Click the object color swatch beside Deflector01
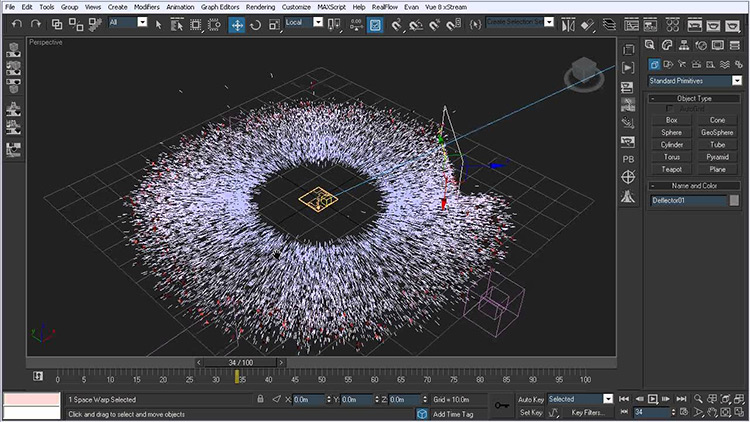750x422 pixels. 734,200
